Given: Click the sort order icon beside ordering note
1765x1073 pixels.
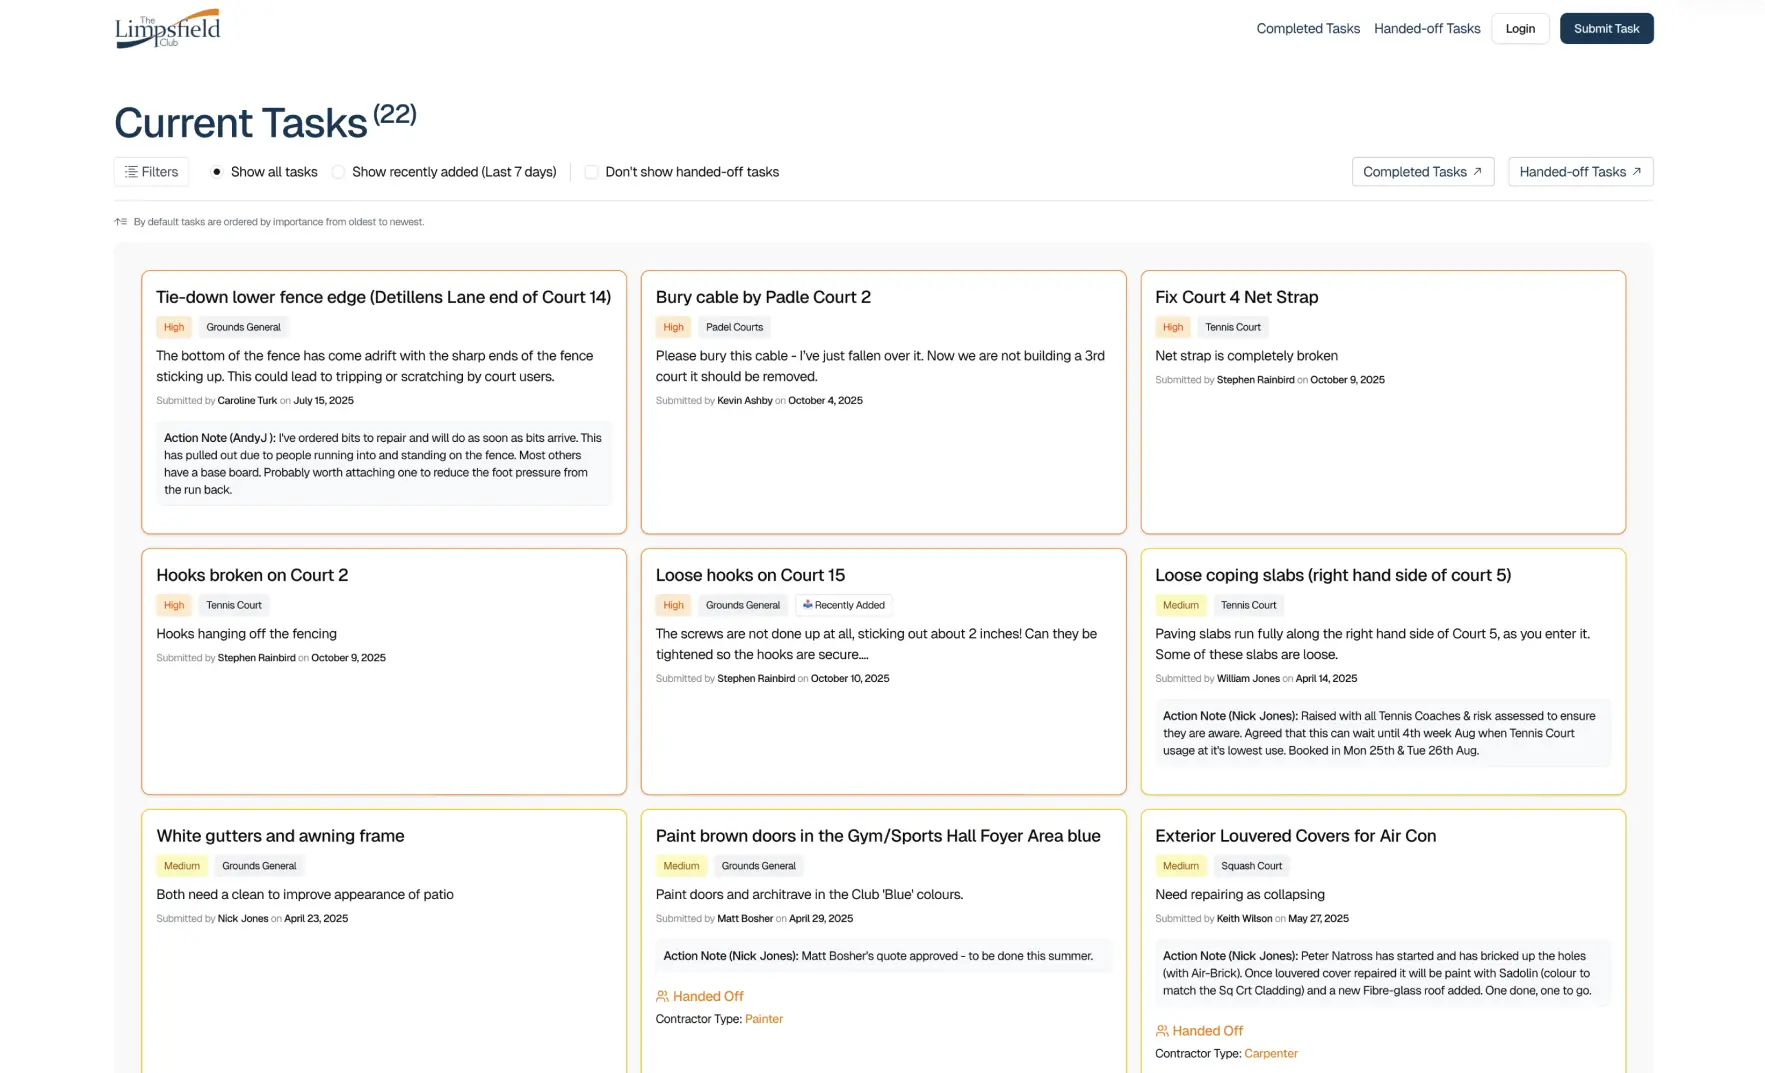Looking at the screenshot, I should [x=120, y=222].
